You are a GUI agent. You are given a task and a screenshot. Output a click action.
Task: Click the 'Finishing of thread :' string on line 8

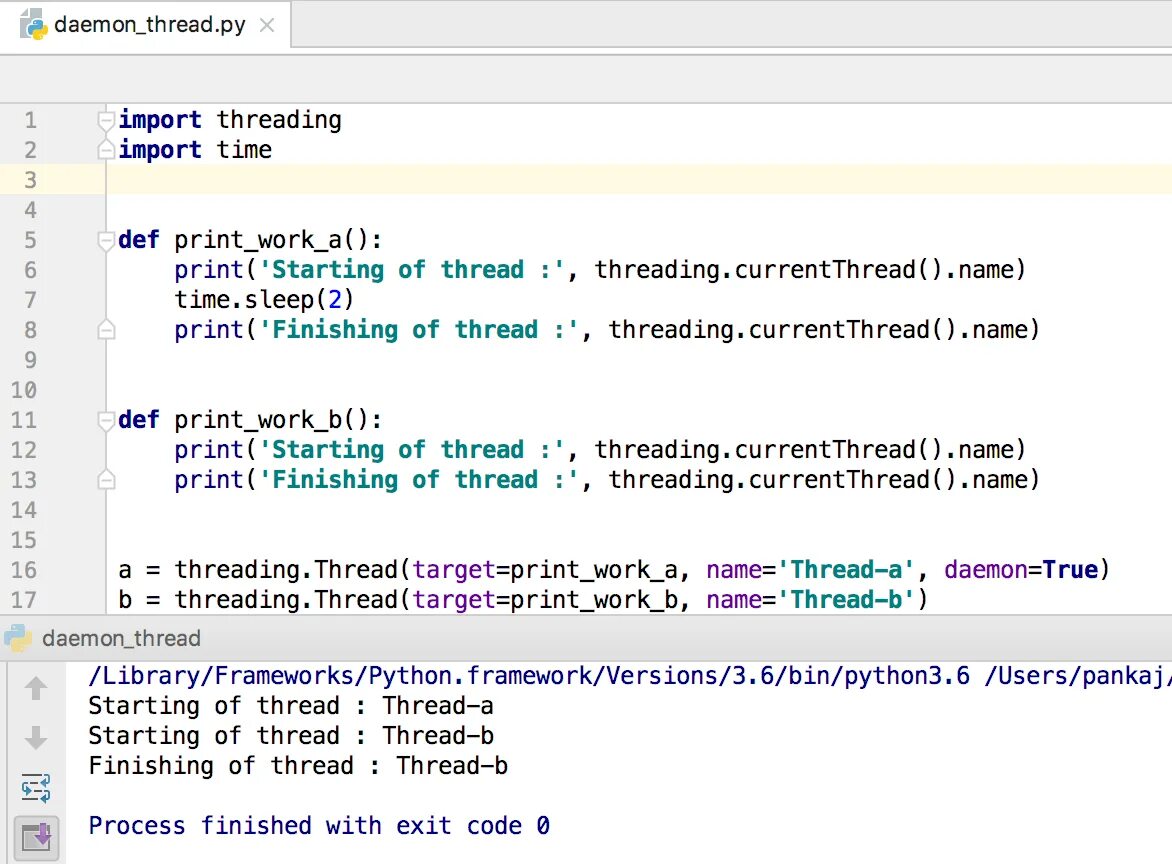419,330
